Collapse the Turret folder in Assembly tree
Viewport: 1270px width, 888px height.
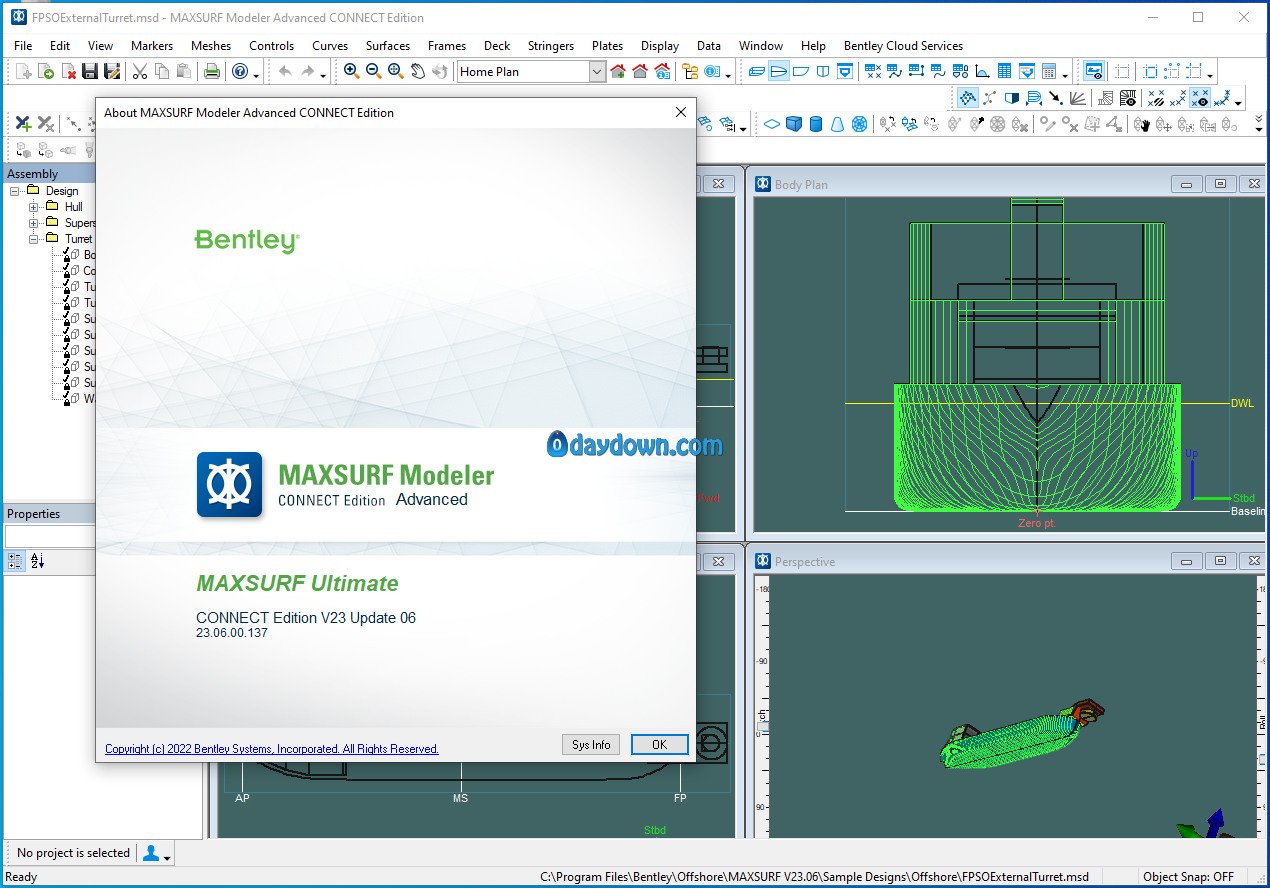[34, 239]
